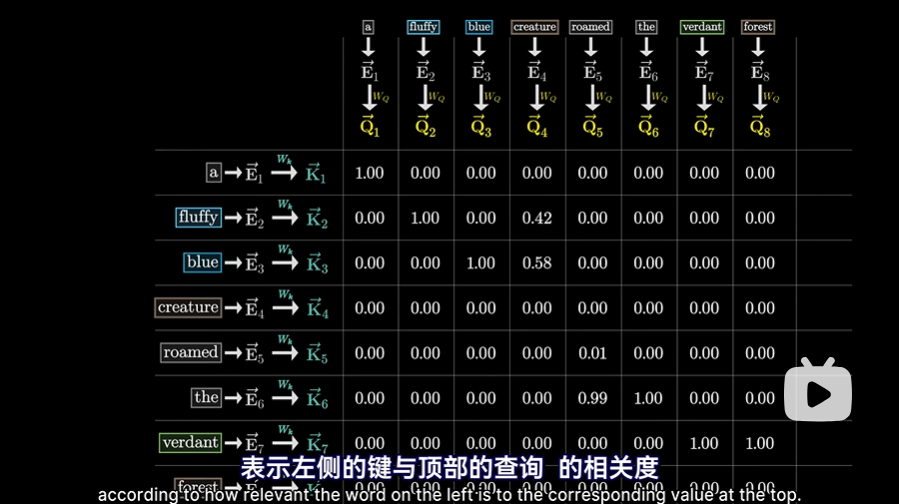The image size is (899, 504).
Task: Click the 'forest' token box at top
Action: [x=758, y=27]
